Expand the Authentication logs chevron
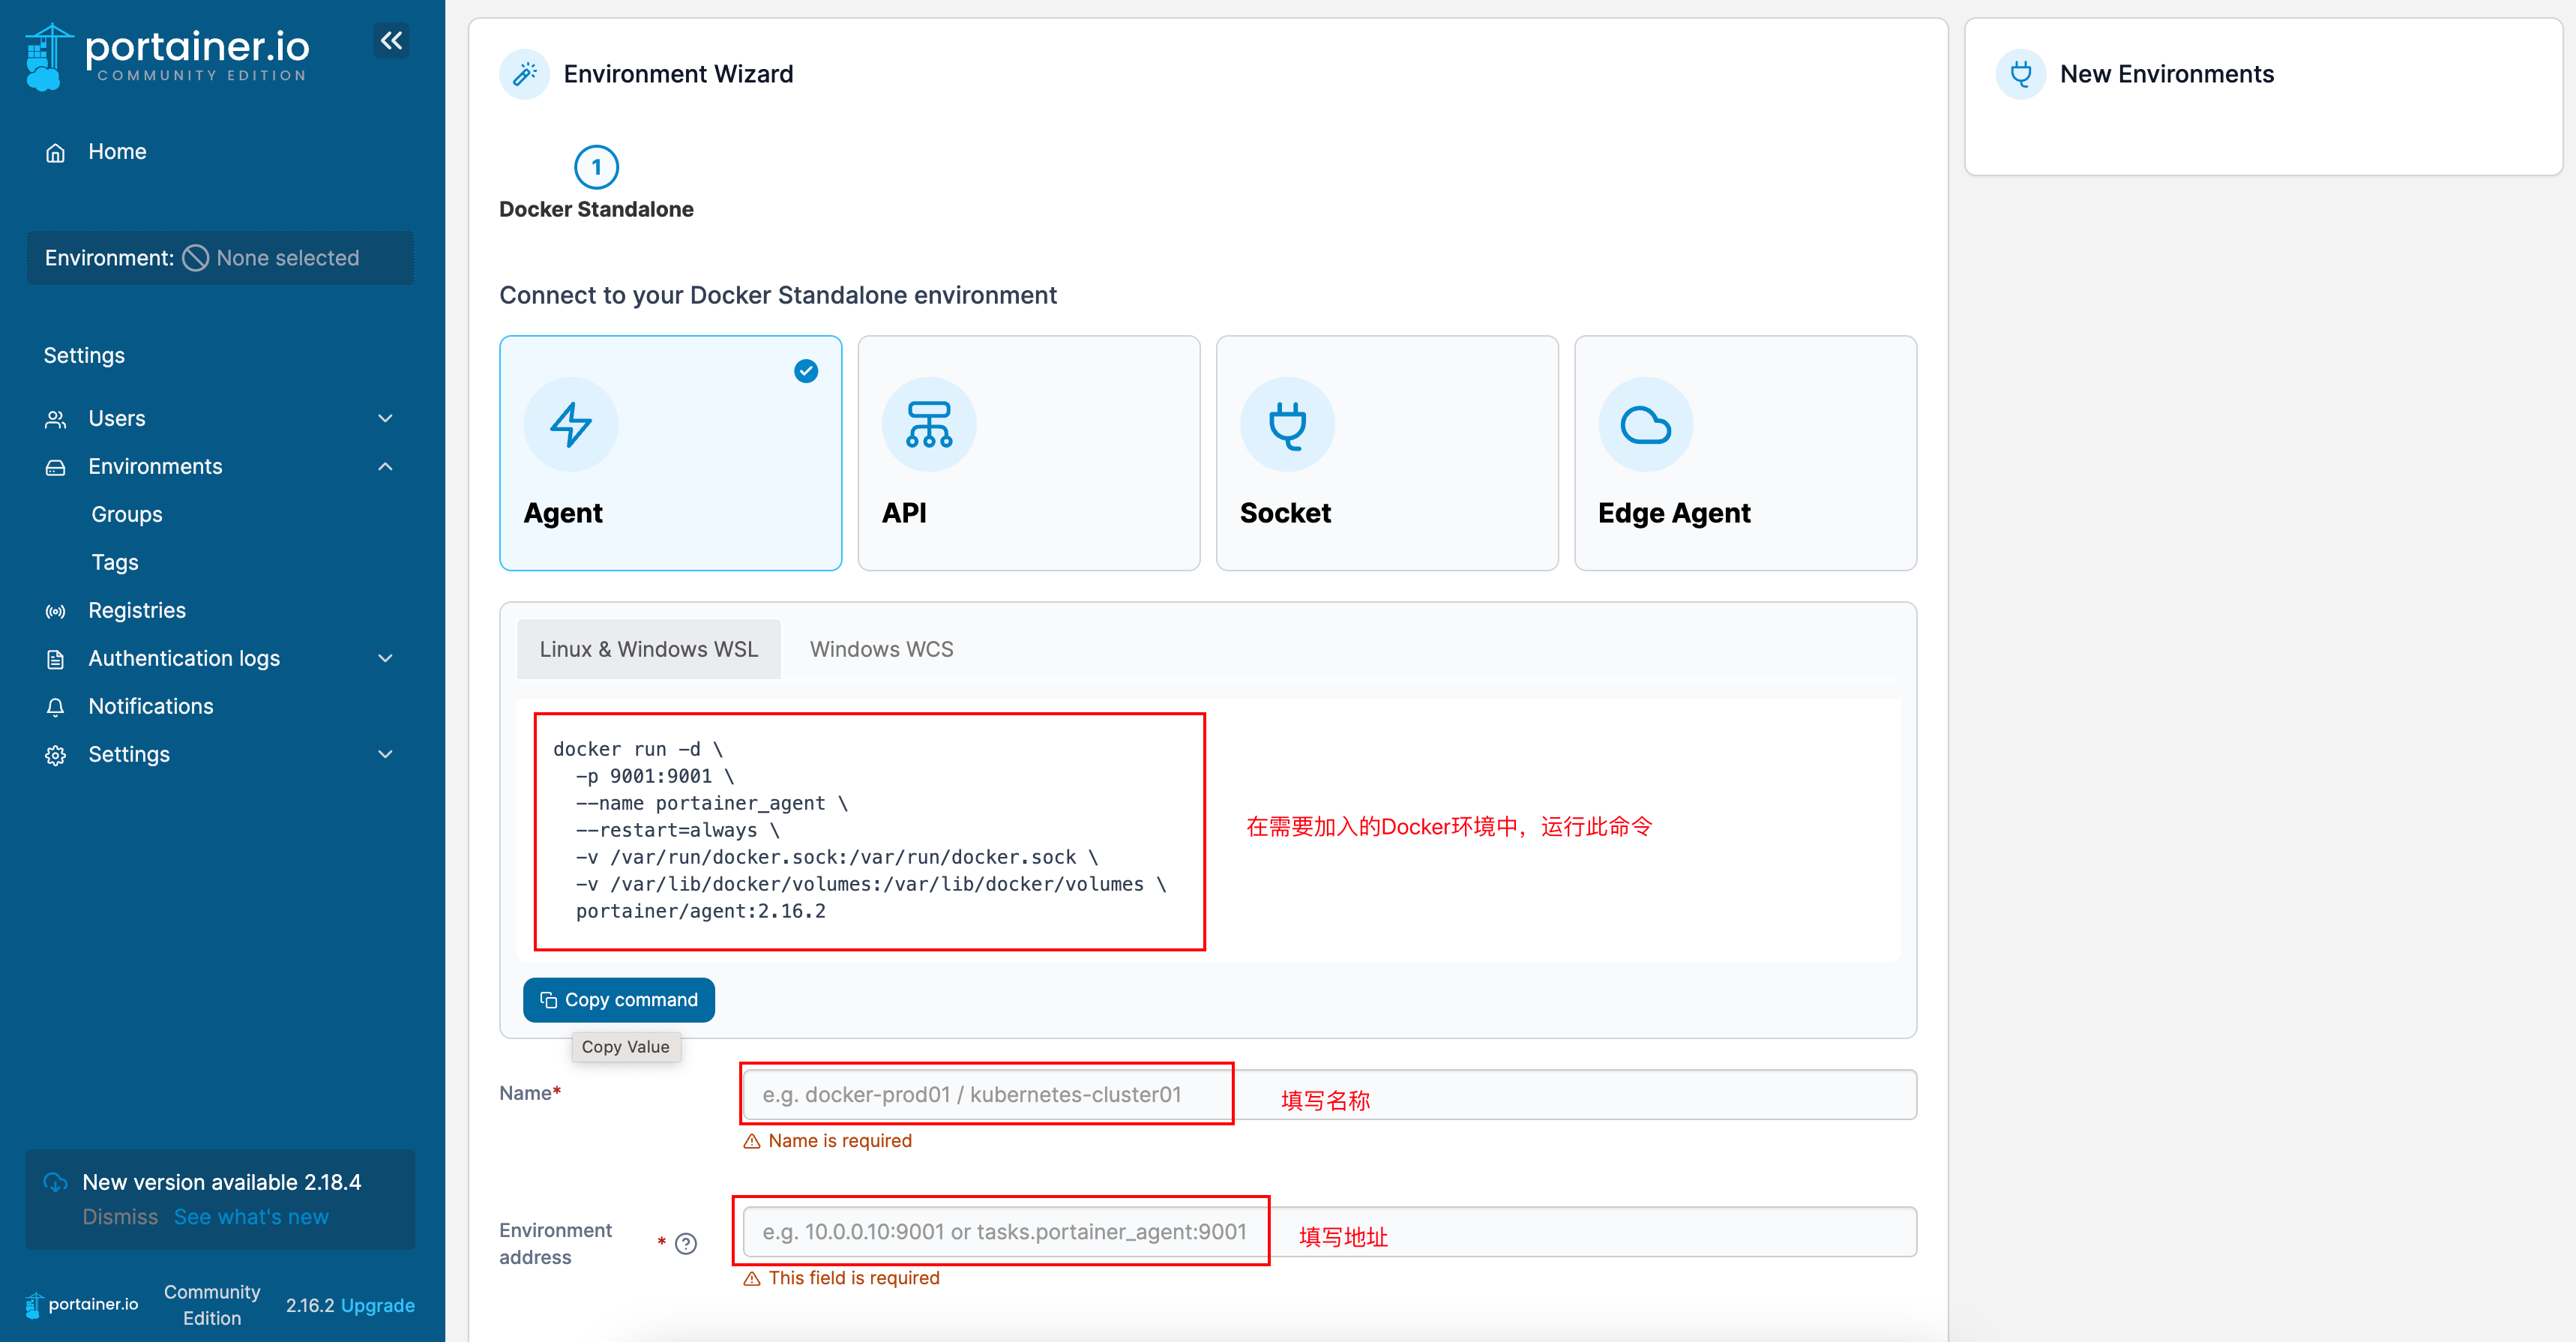The height and width of the screenshot is (1342, 2576). point(385,658)
